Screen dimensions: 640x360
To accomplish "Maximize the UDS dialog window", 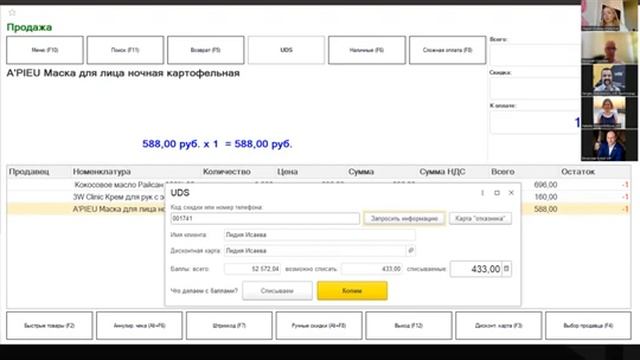I will click(x=497, y=193).
